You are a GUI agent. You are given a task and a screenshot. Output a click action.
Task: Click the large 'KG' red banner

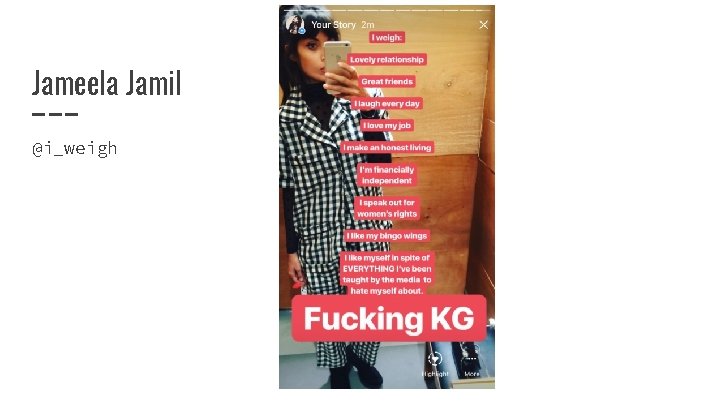[388, 318]
